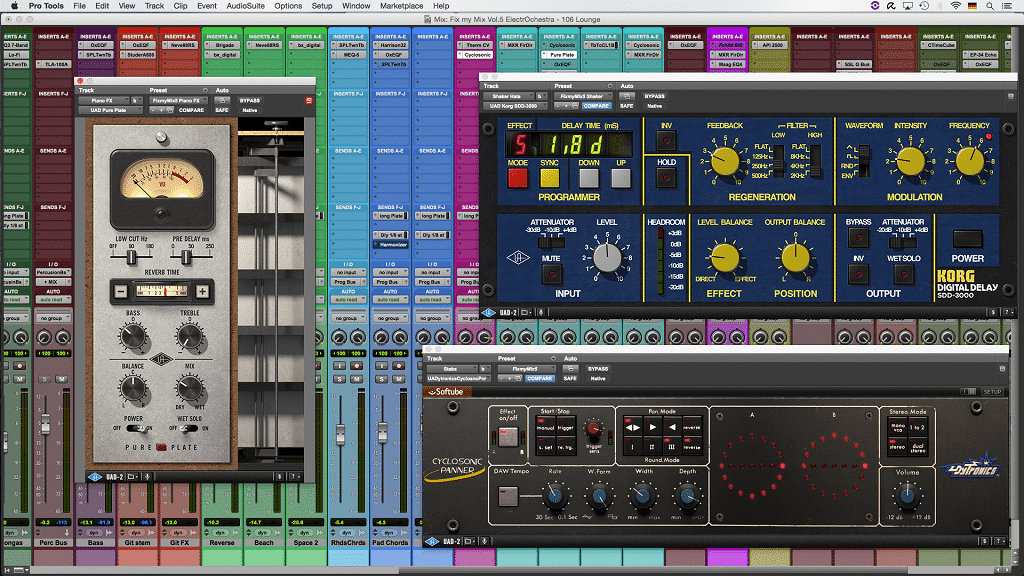Viewport: 1024px width, 576px height.
Task: Open the UAD Korg SDD-3000 plugin selector dropdown
Action: (x=515, y=106)
